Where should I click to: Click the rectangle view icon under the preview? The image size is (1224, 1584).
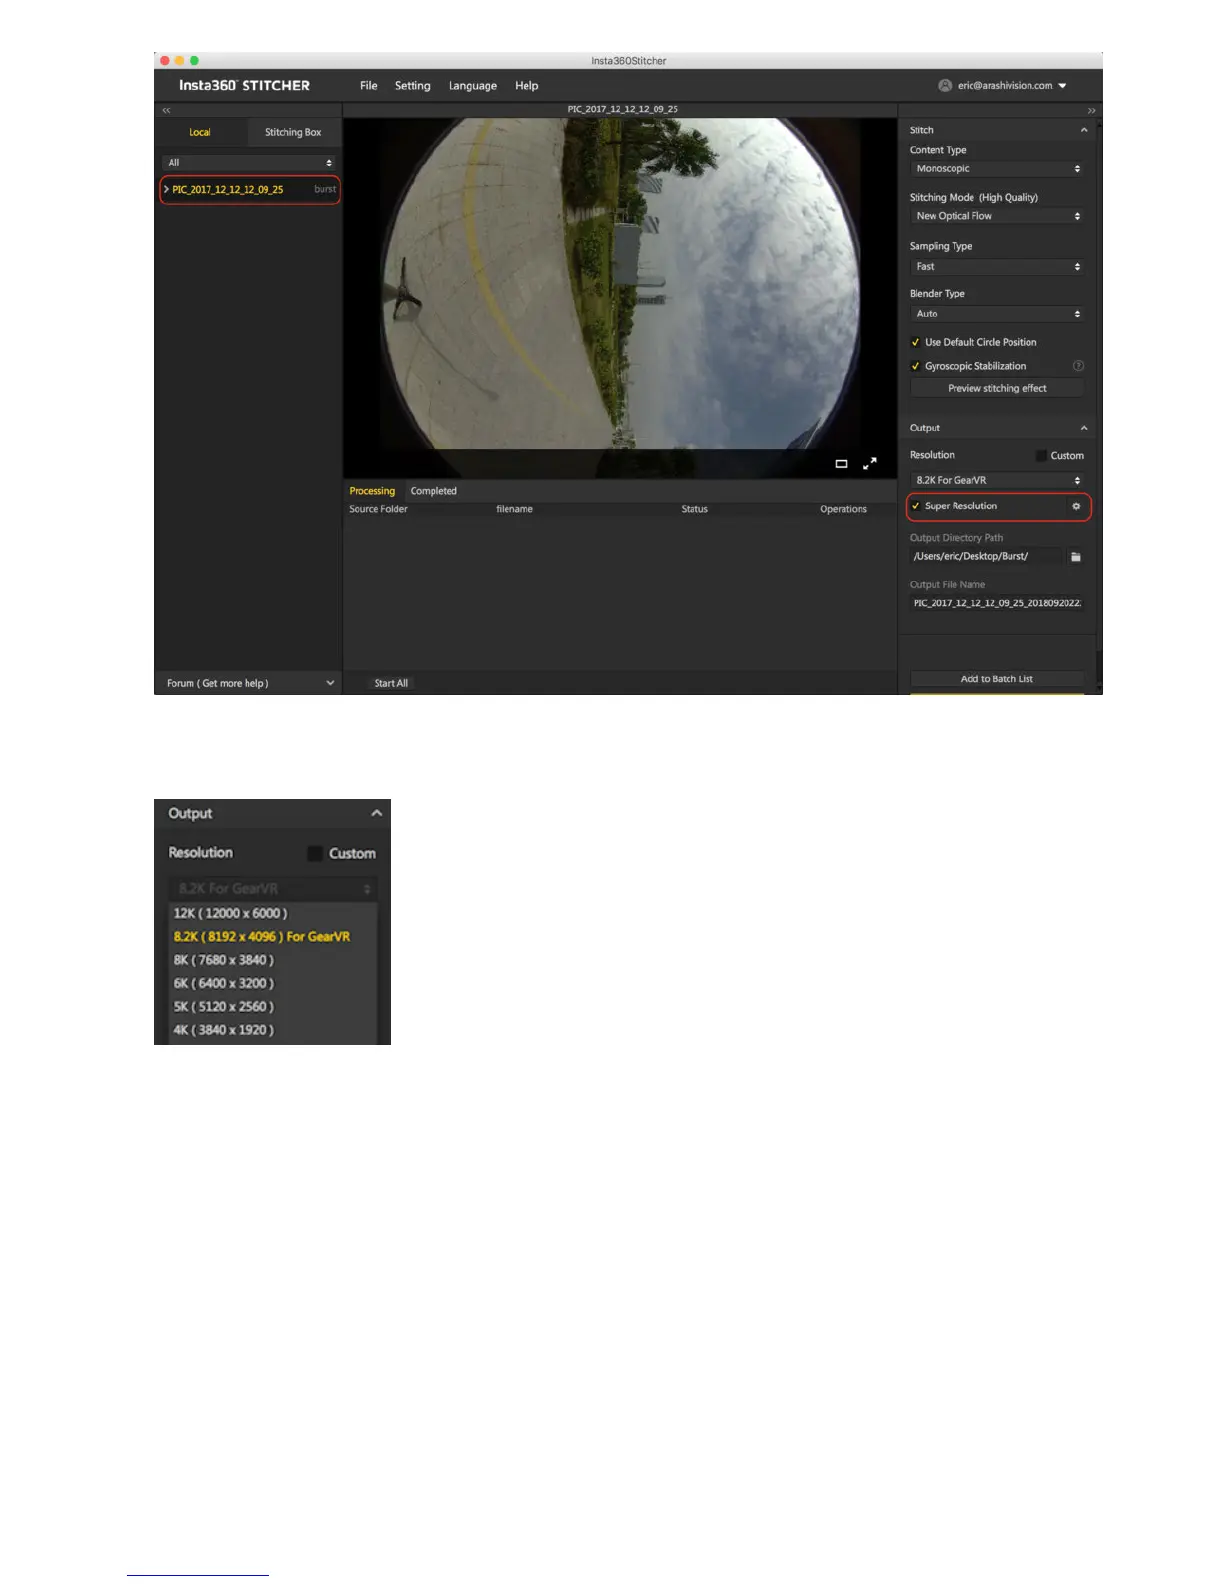tap(841, 464)
